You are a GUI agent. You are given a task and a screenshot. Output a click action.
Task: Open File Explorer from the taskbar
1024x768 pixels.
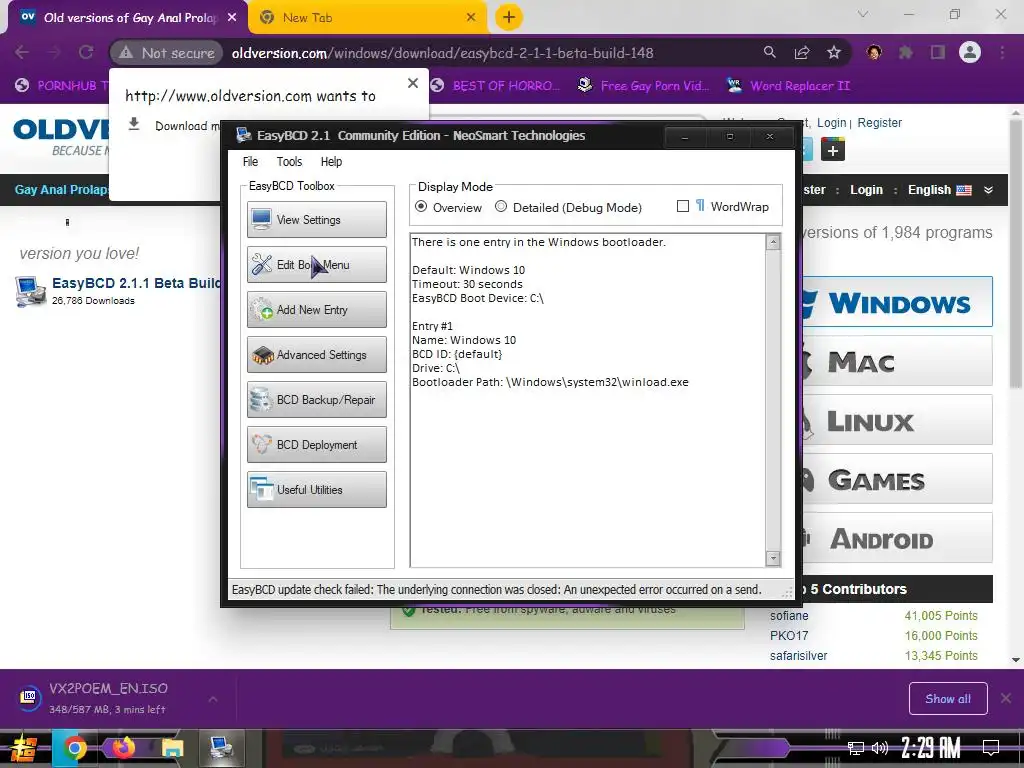pyautogui.click(x=172, y=748)
